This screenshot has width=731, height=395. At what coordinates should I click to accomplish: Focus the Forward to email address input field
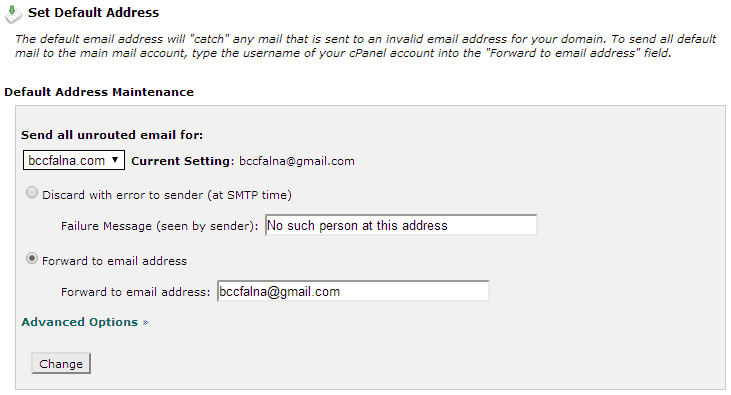point(353,291)
